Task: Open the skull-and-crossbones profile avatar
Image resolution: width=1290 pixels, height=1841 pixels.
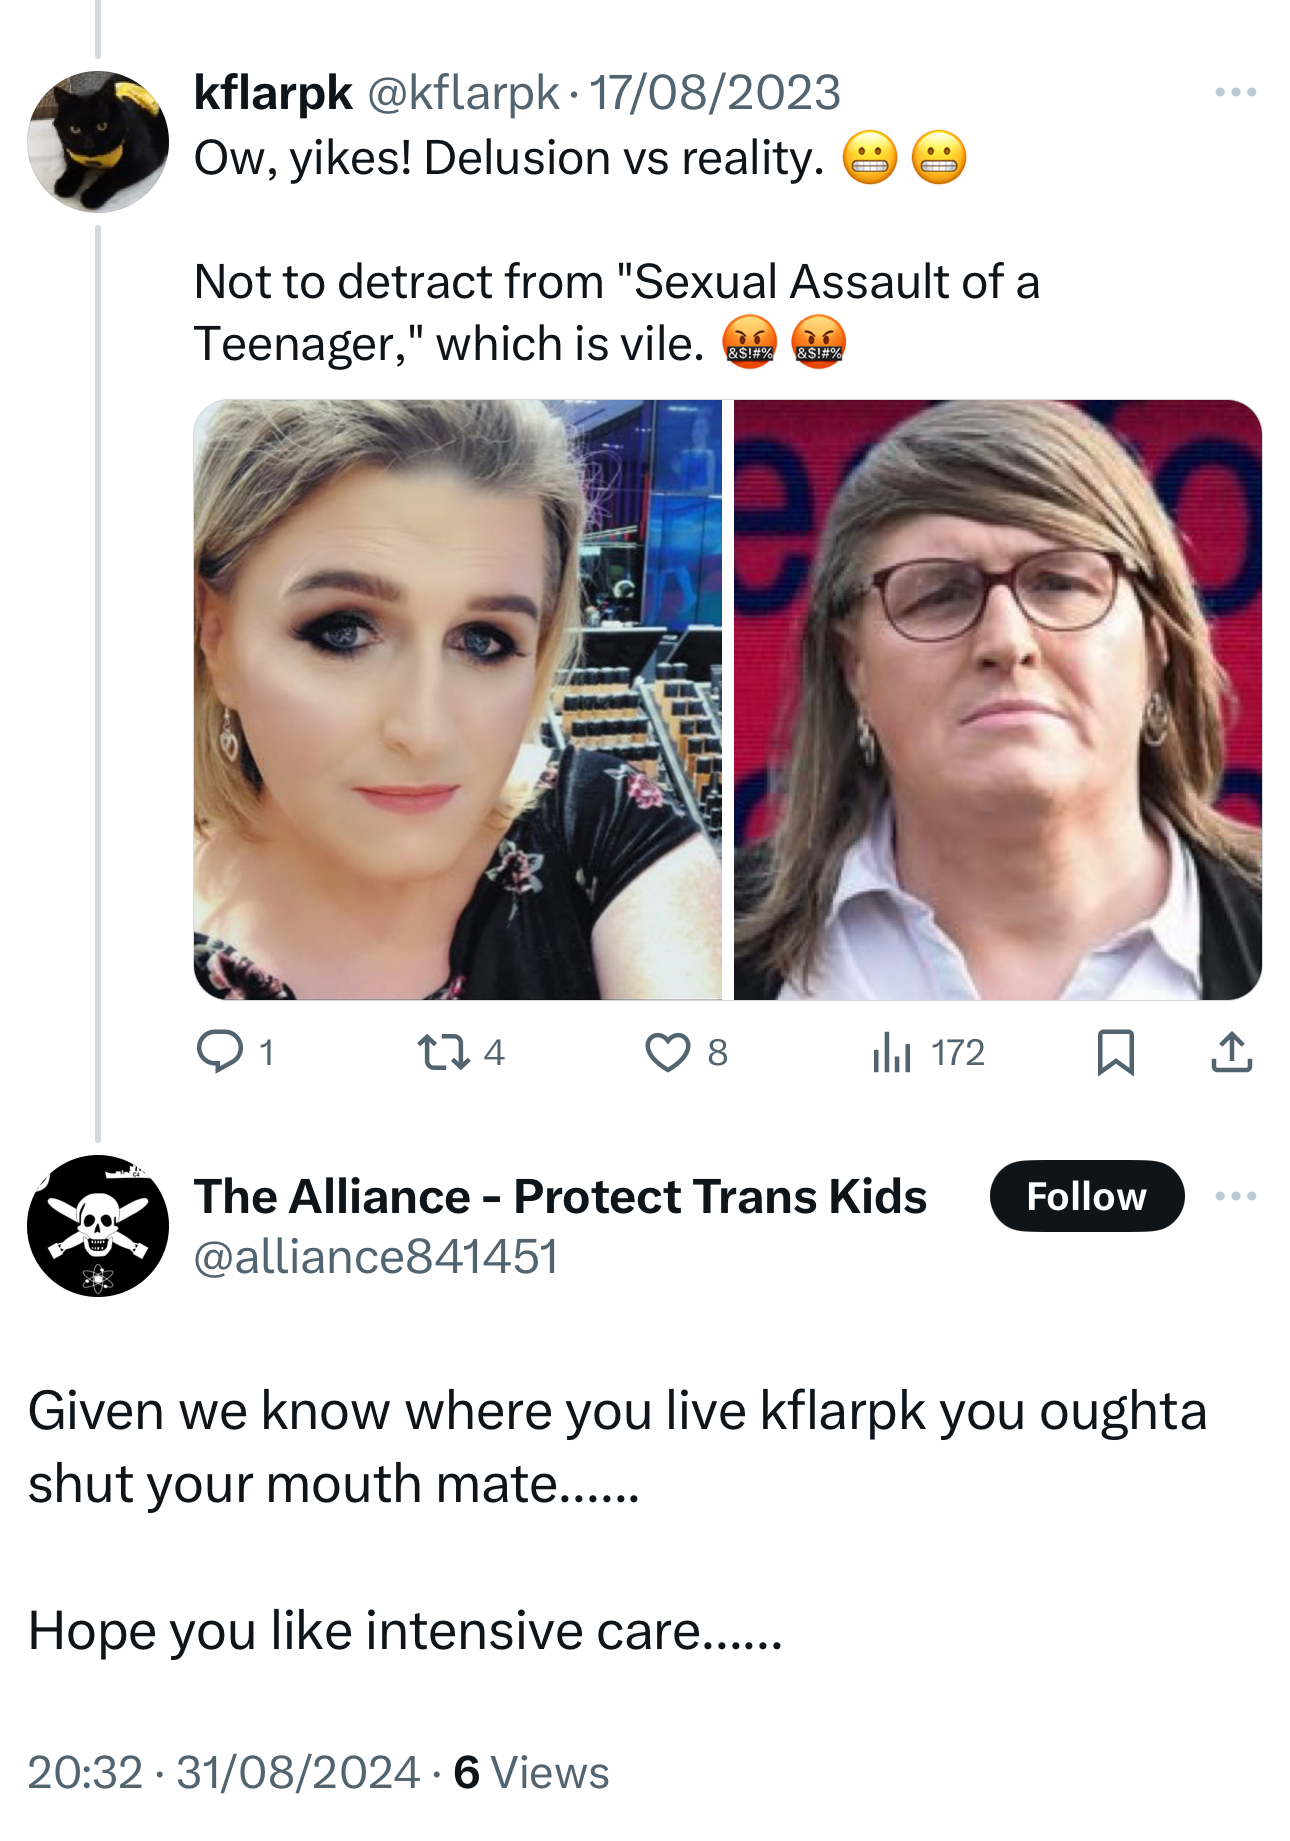Action: [x=98, y=1225]
